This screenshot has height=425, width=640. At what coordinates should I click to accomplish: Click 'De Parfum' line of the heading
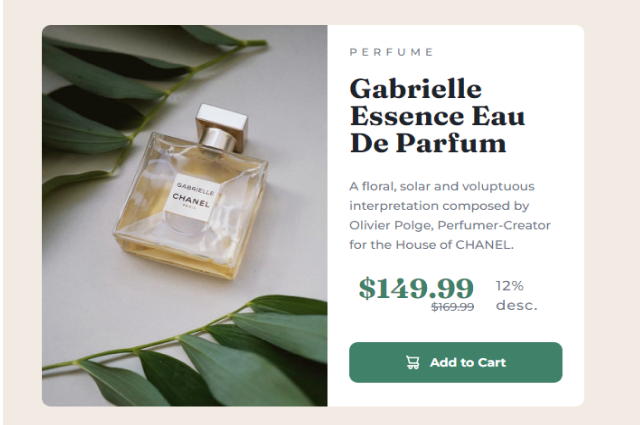pos(428,143)
